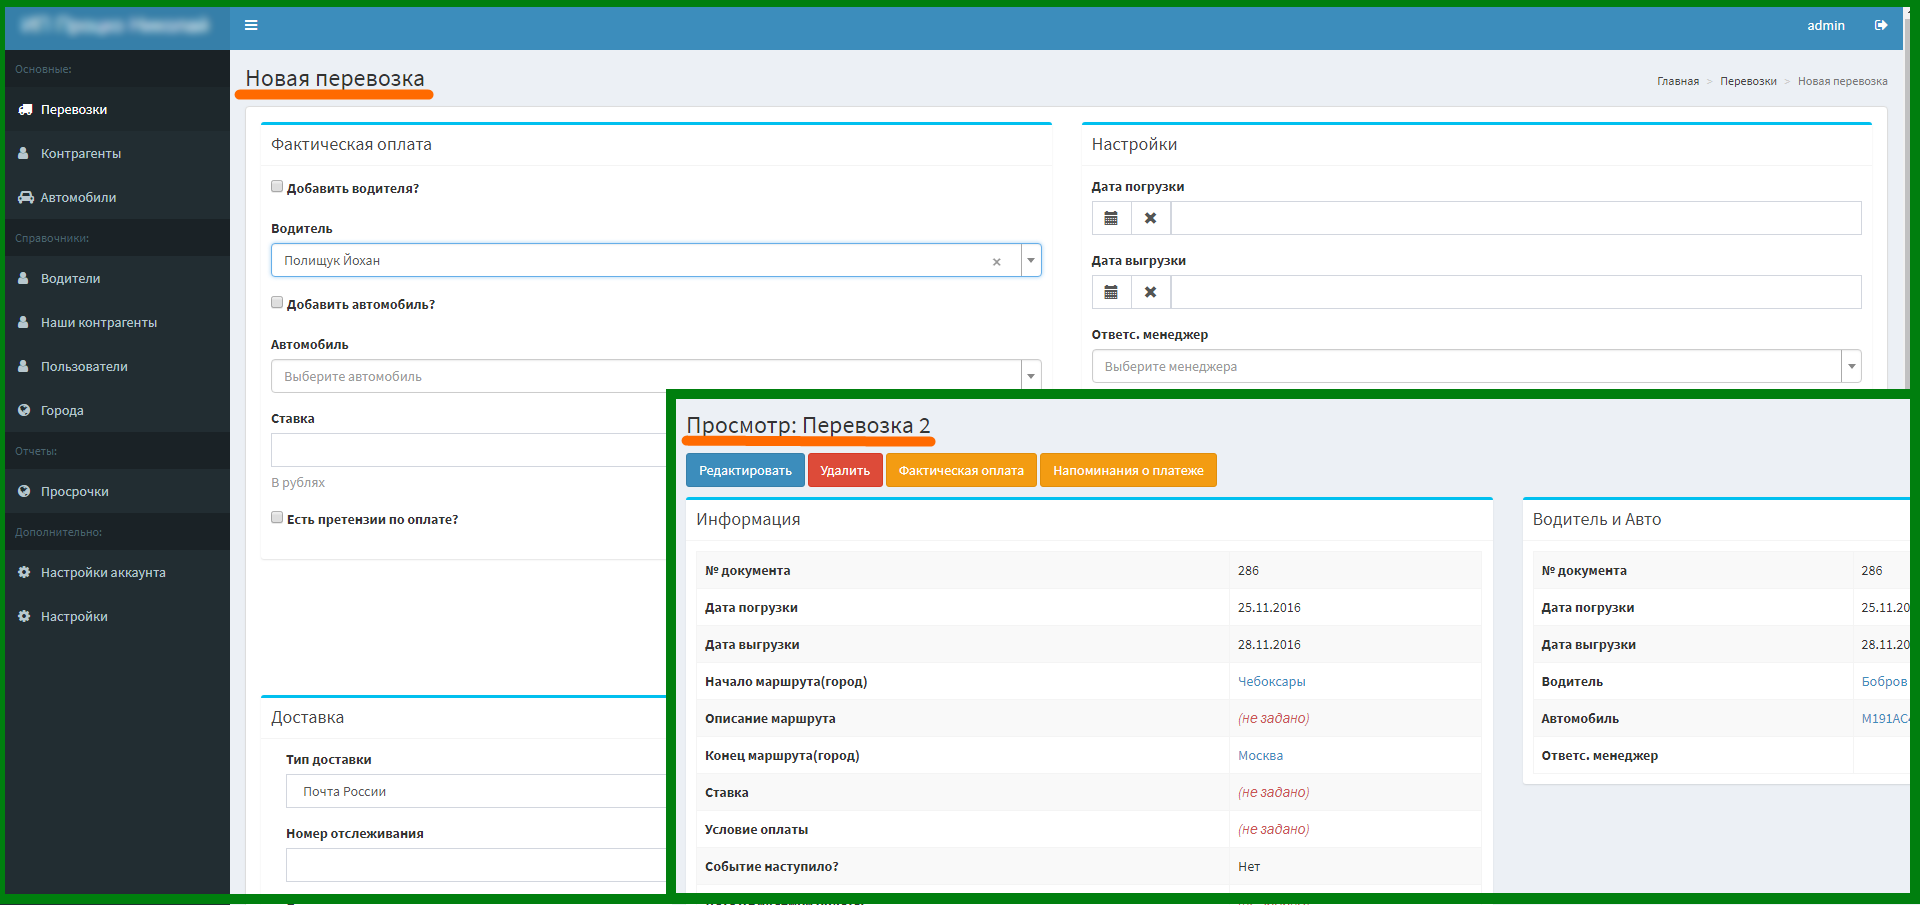Open calendar icon for Дата погрузки
1920x905 pixels.
[x=1111, y=218]
